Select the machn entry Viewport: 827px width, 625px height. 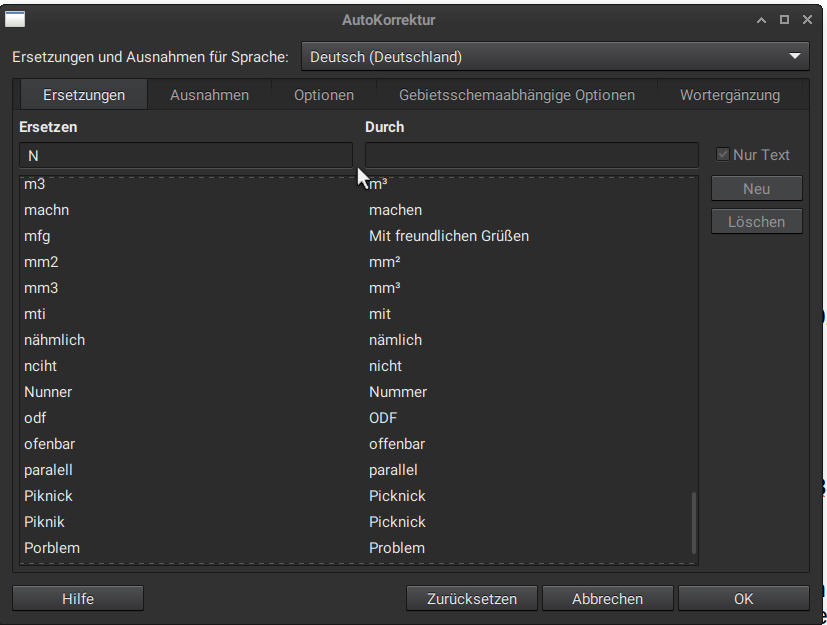pos(359,210)
